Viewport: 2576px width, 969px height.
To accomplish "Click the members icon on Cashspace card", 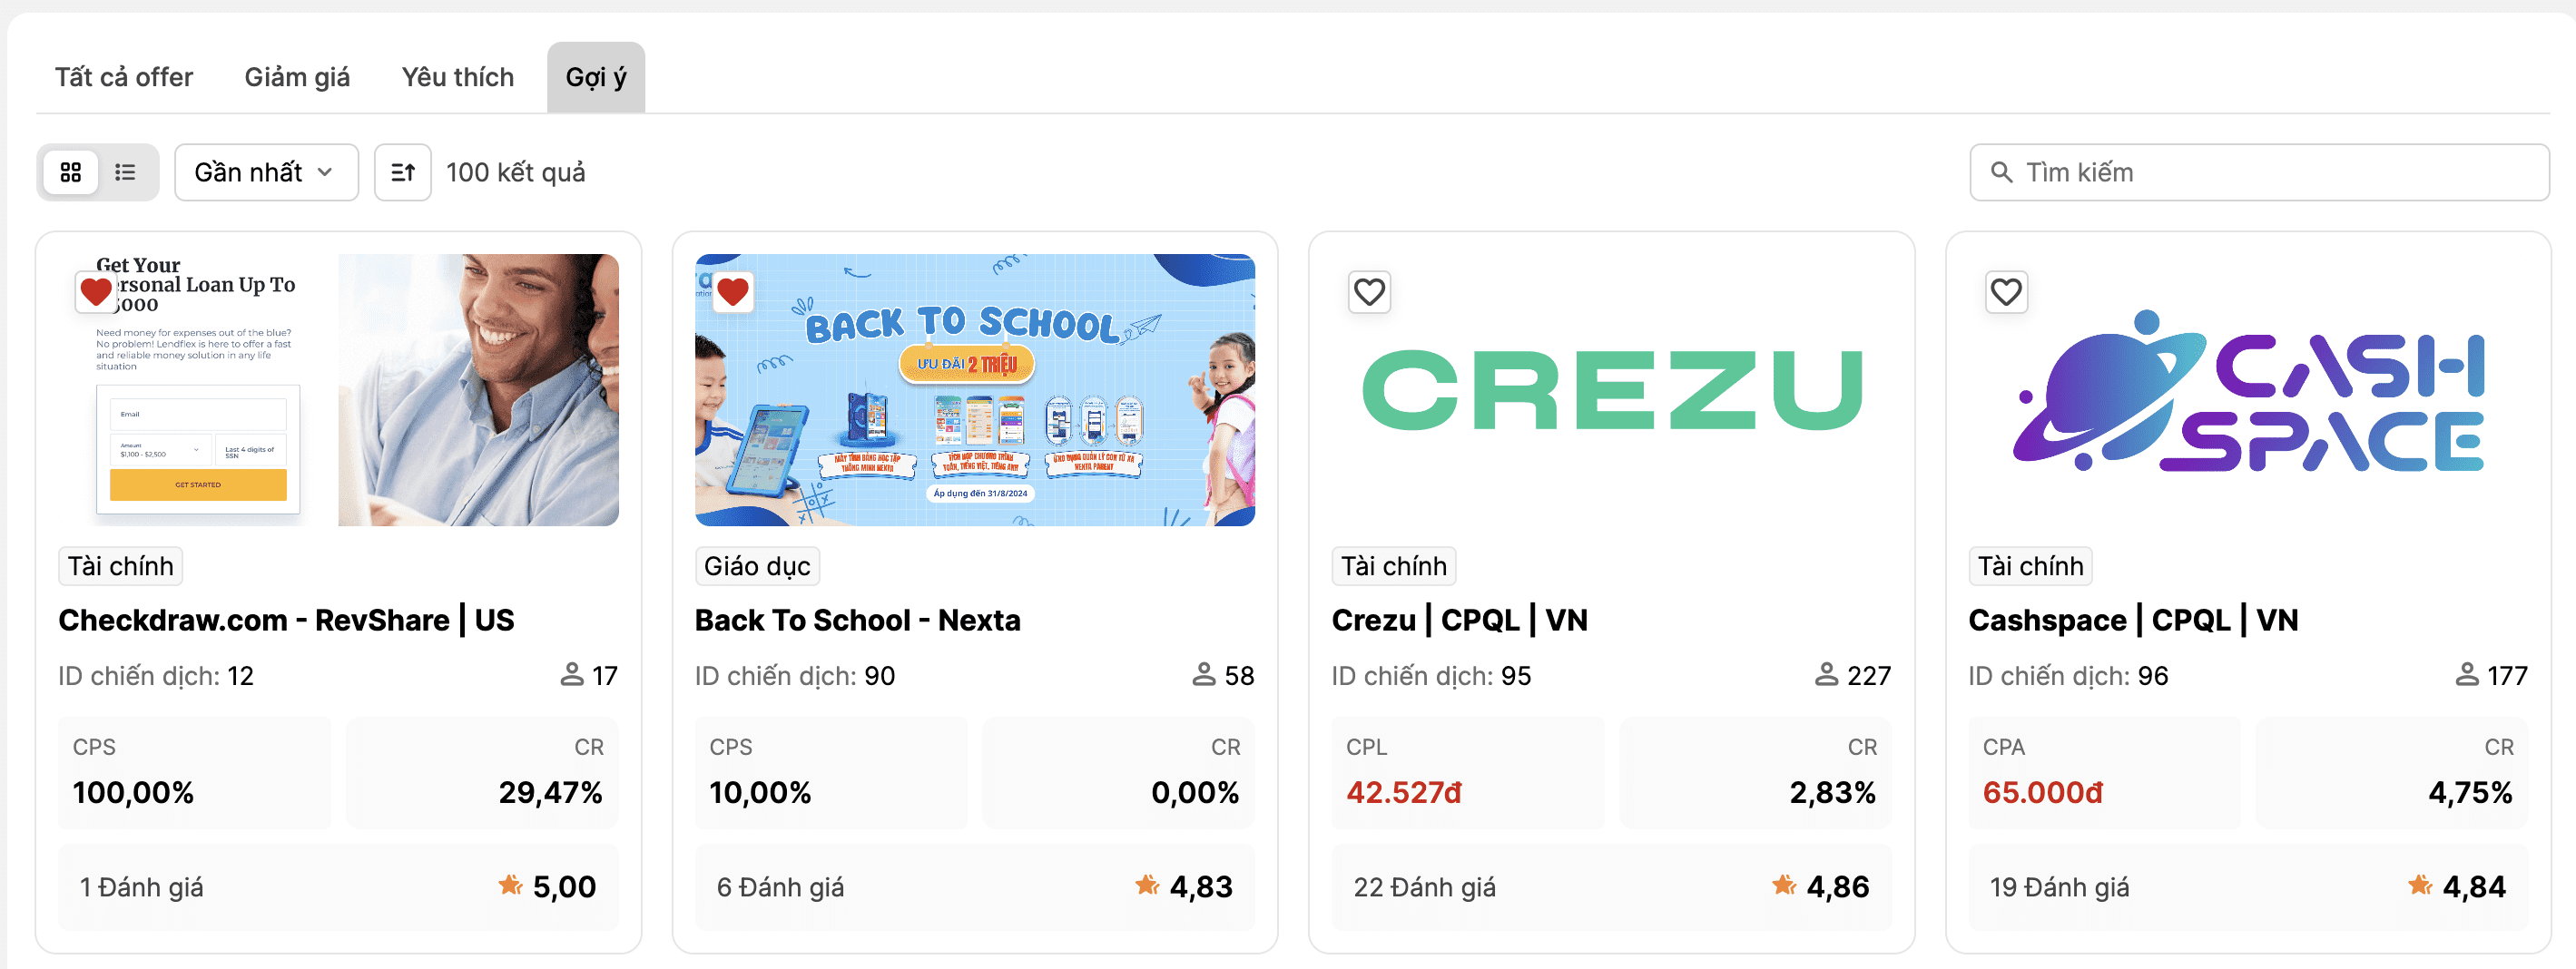I will [x=2466, y=675].
